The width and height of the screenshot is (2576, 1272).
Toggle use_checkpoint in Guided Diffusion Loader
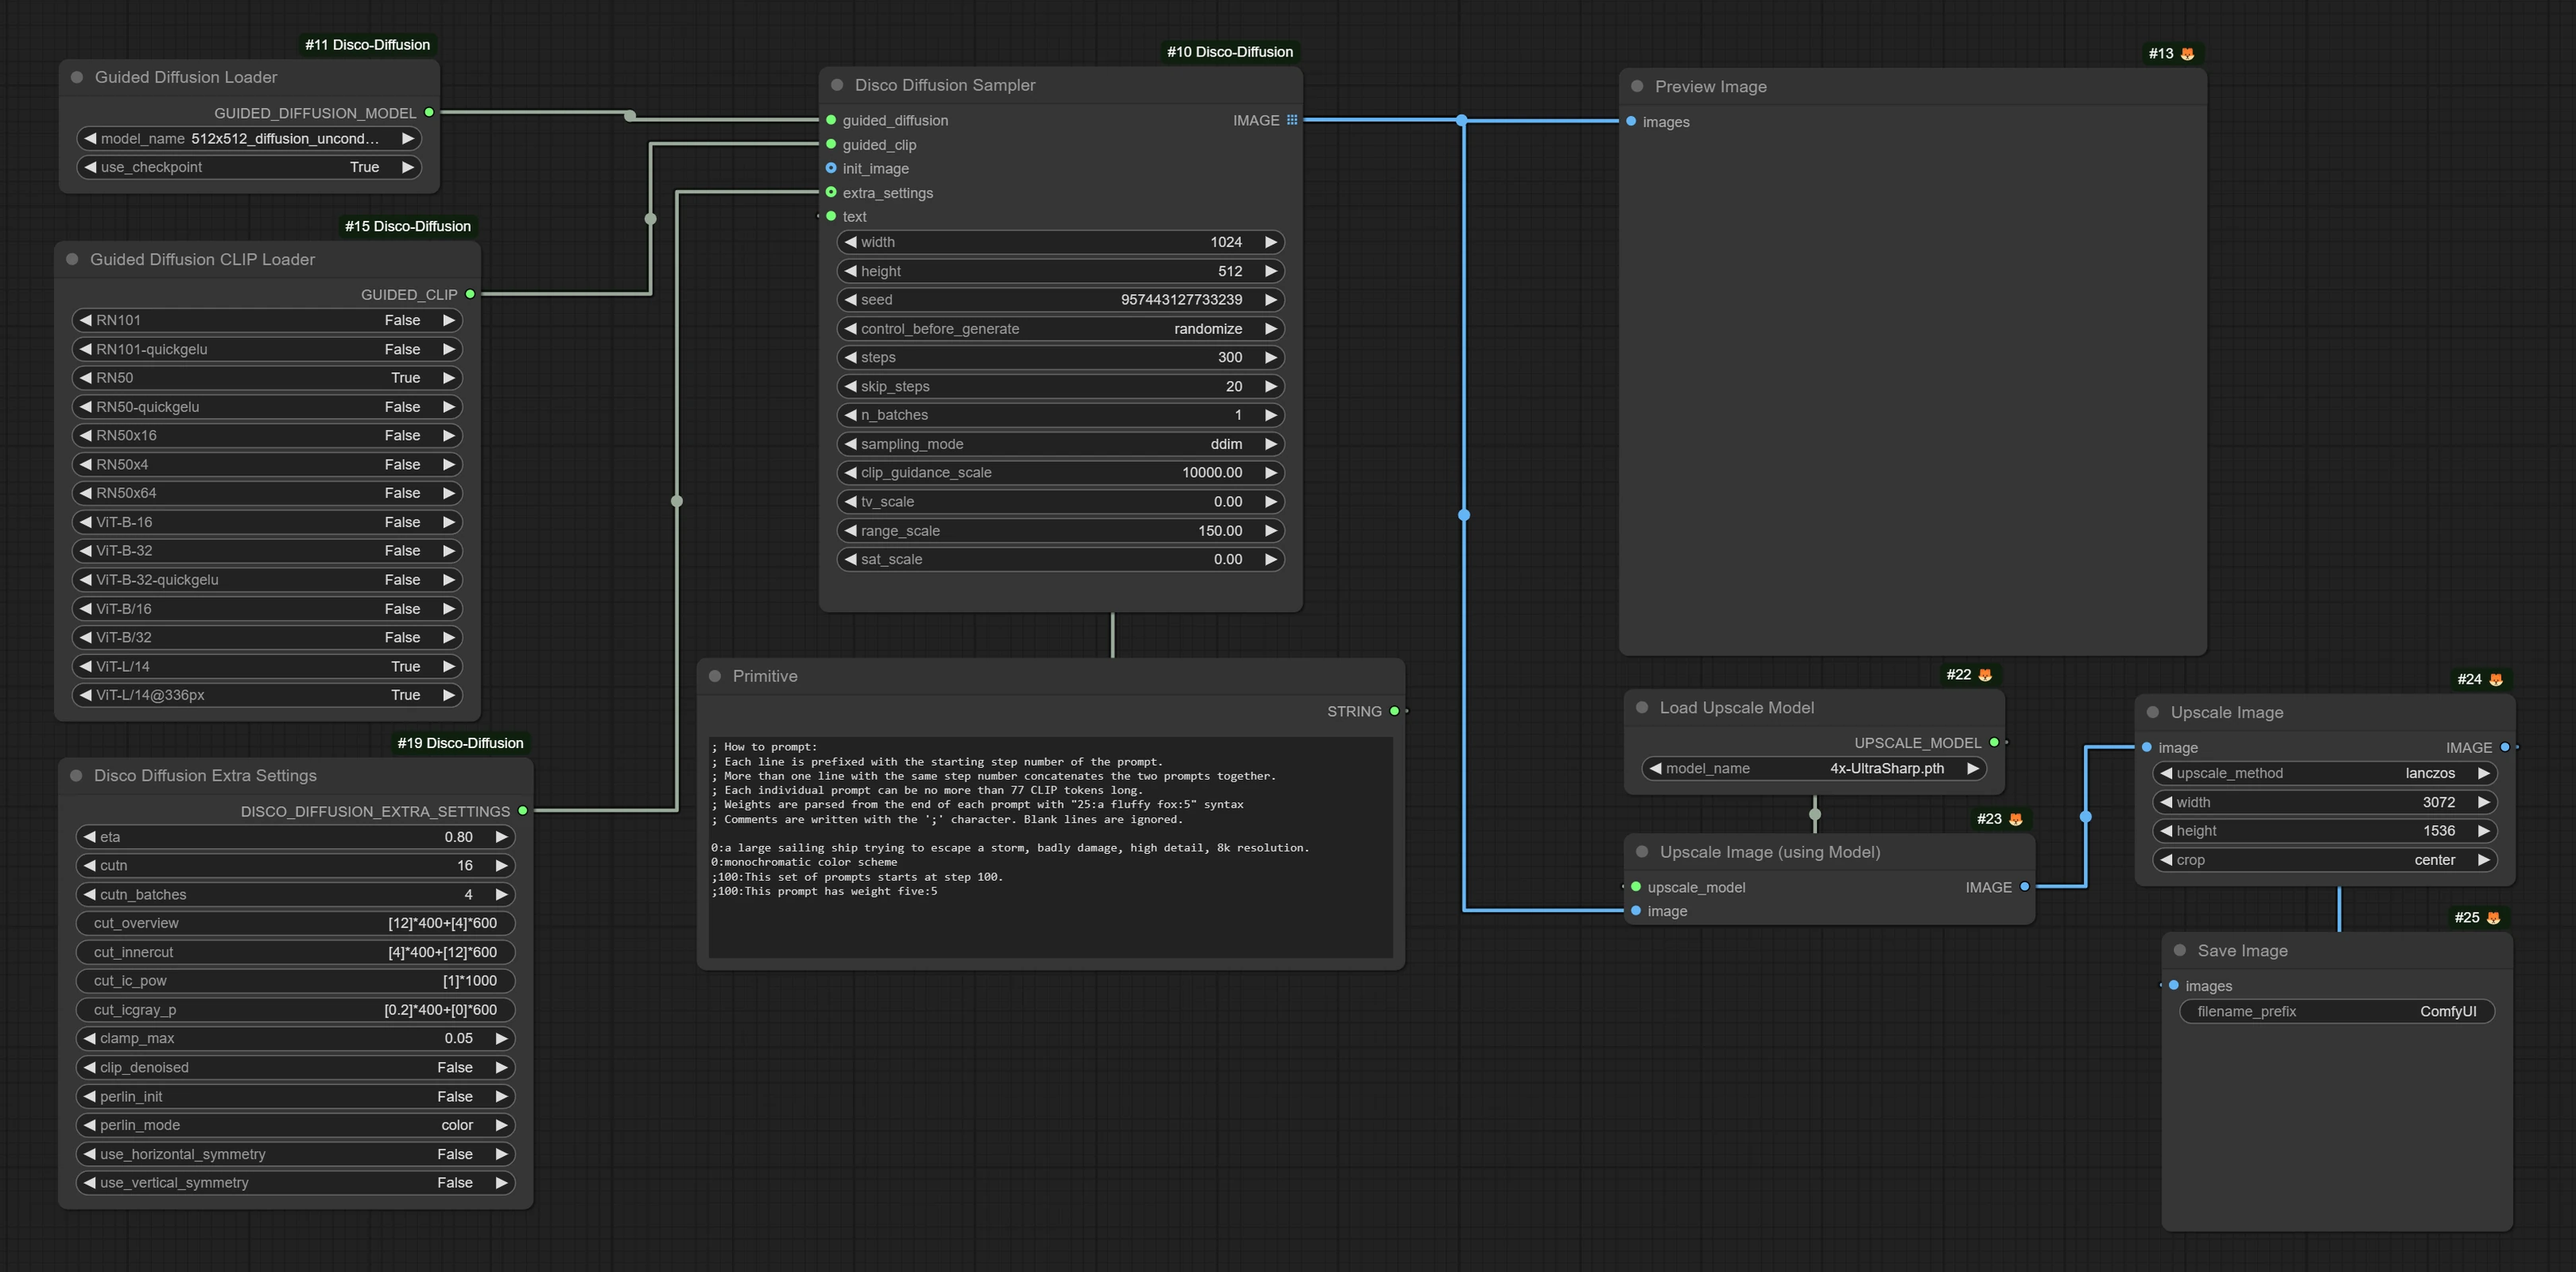pos(249,167)
